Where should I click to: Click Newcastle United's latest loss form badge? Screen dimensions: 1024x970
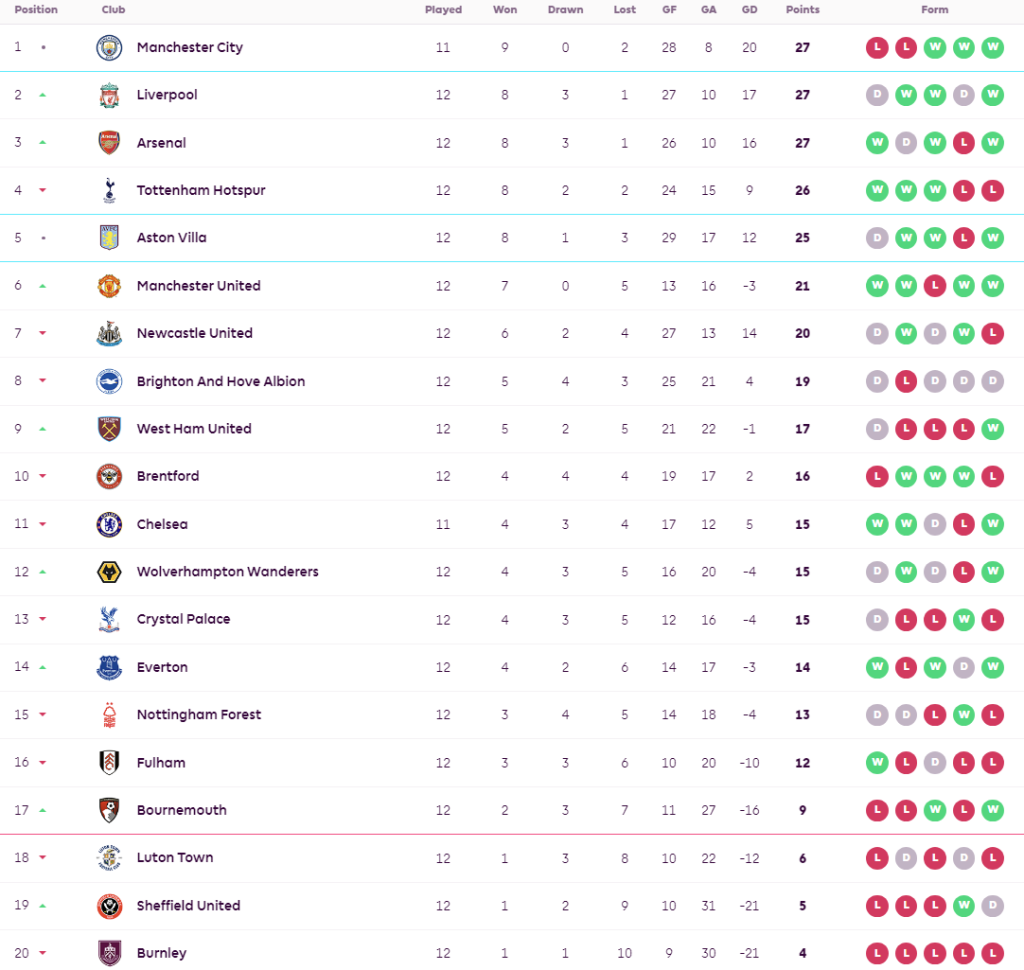992,333
